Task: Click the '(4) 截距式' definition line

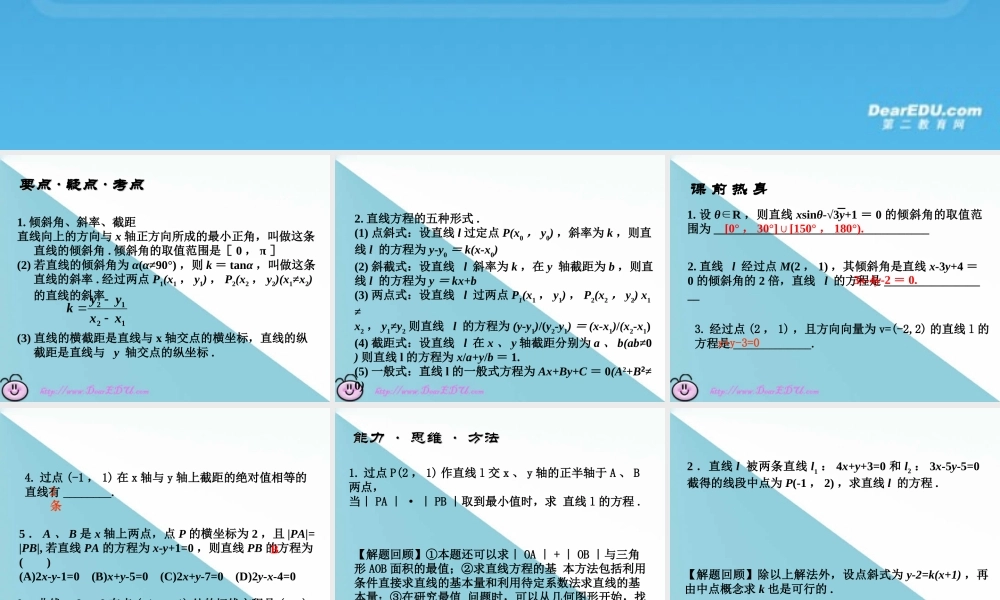Action: click(503, 349)
